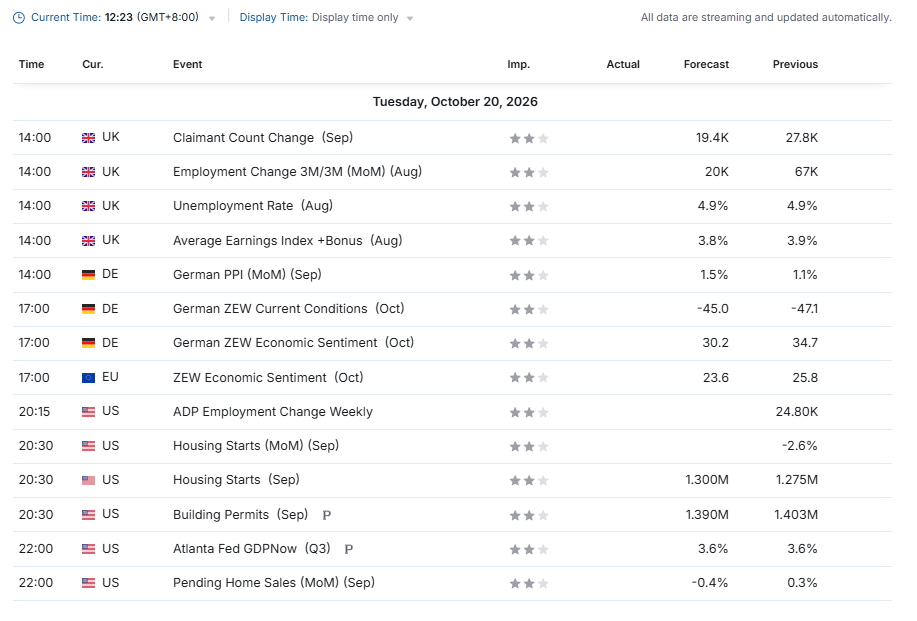Click the preliminary P icon next to Building Permits
This screenshot has height=621, width=917.
point(327,515)
